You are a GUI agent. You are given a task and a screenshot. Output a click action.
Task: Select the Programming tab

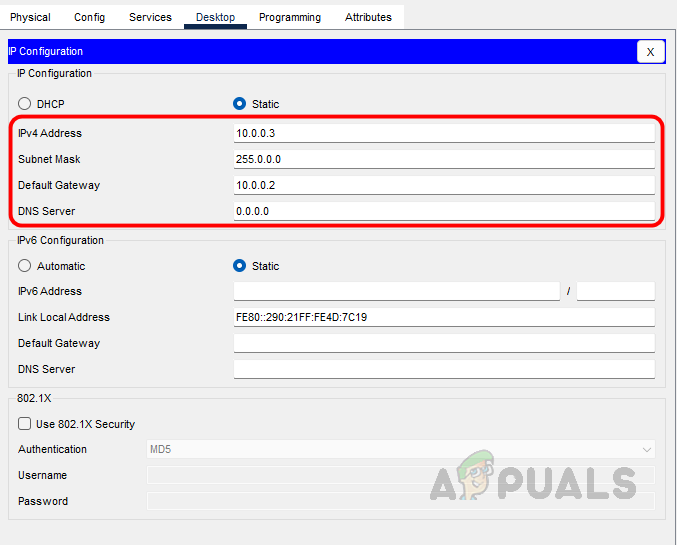290,17
